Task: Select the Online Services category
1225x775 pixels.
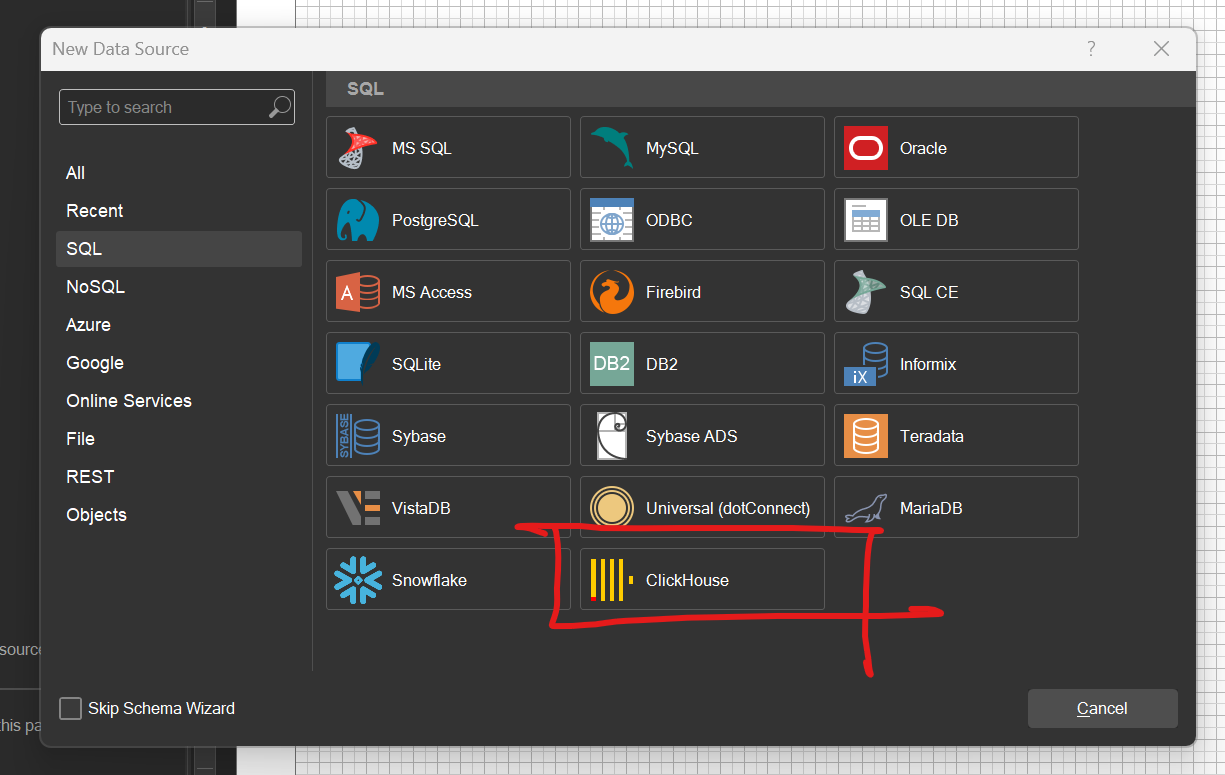Action: click(x=128, y=400)
